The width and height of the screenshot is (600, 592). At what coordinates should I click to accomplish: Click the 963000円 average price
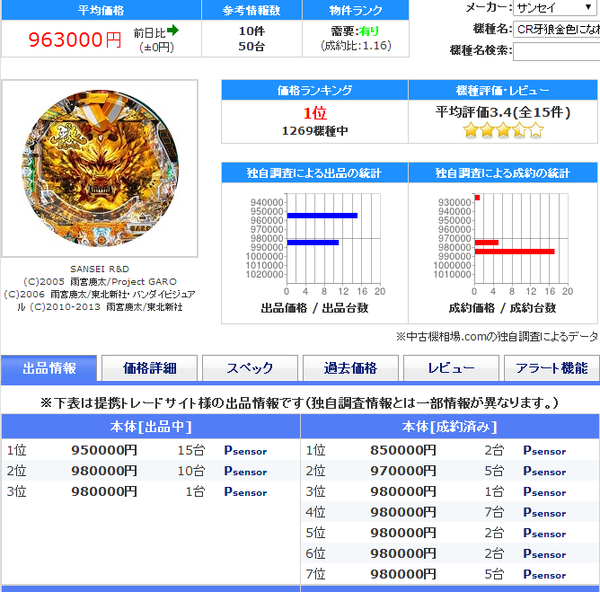click(75, 39)
